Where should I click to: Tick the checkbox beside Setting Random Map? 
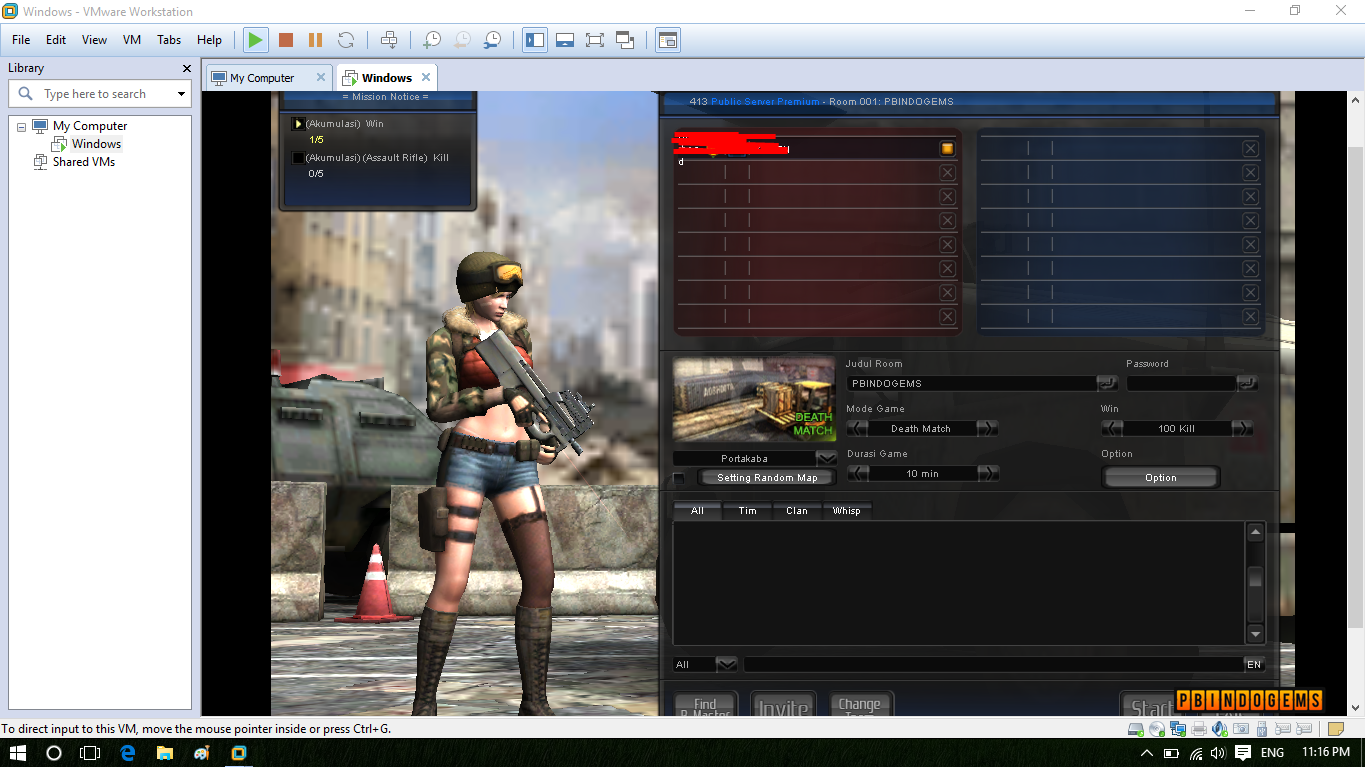pos(679,478)
